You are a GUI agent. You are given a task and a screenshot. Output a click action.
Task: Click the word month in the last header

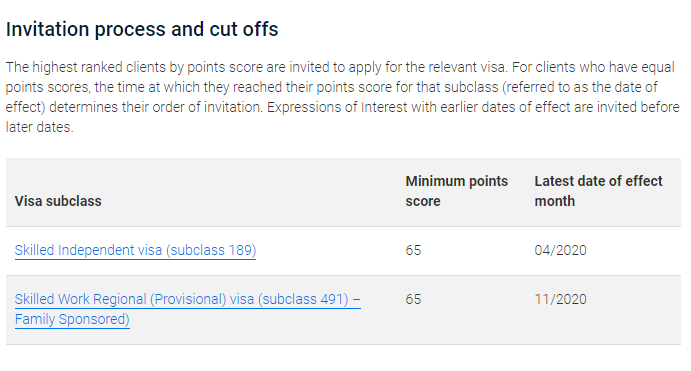tap(555, 201)
